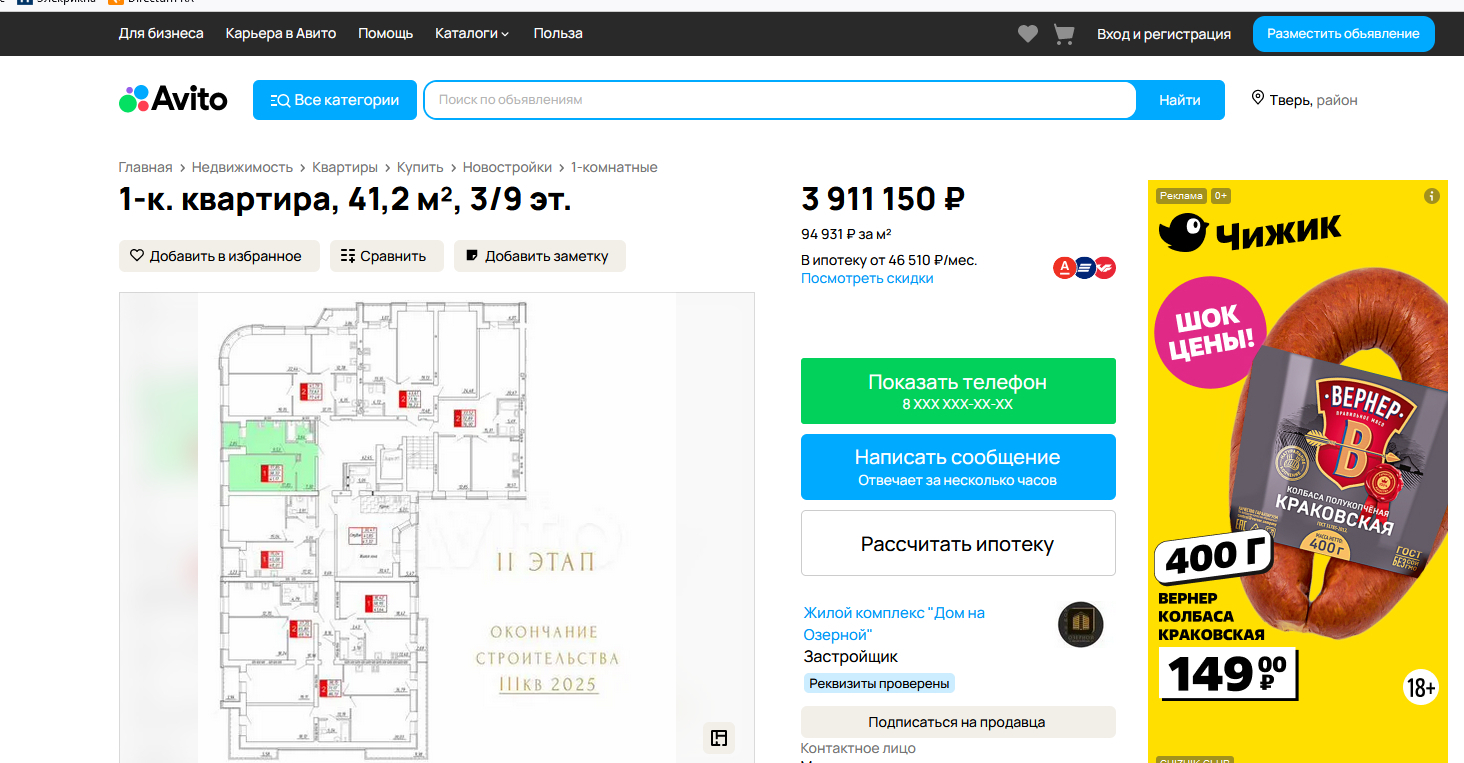Focus the Поиск по объявлениям search field
Screen dimensions: 1464x763
pos(780,100)
